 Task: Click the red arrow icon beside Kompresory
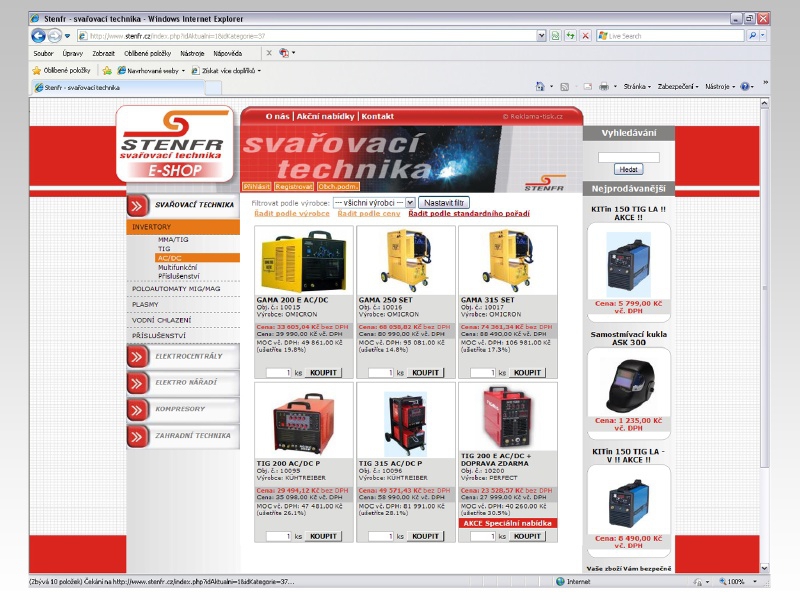point(137,410)
